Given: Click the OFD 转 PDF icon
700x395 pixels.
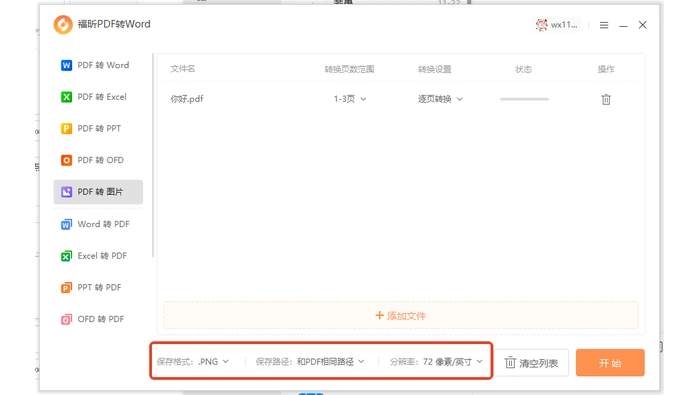Looking at the screenshot, I should pyautogui.click(x=66, y=319).
